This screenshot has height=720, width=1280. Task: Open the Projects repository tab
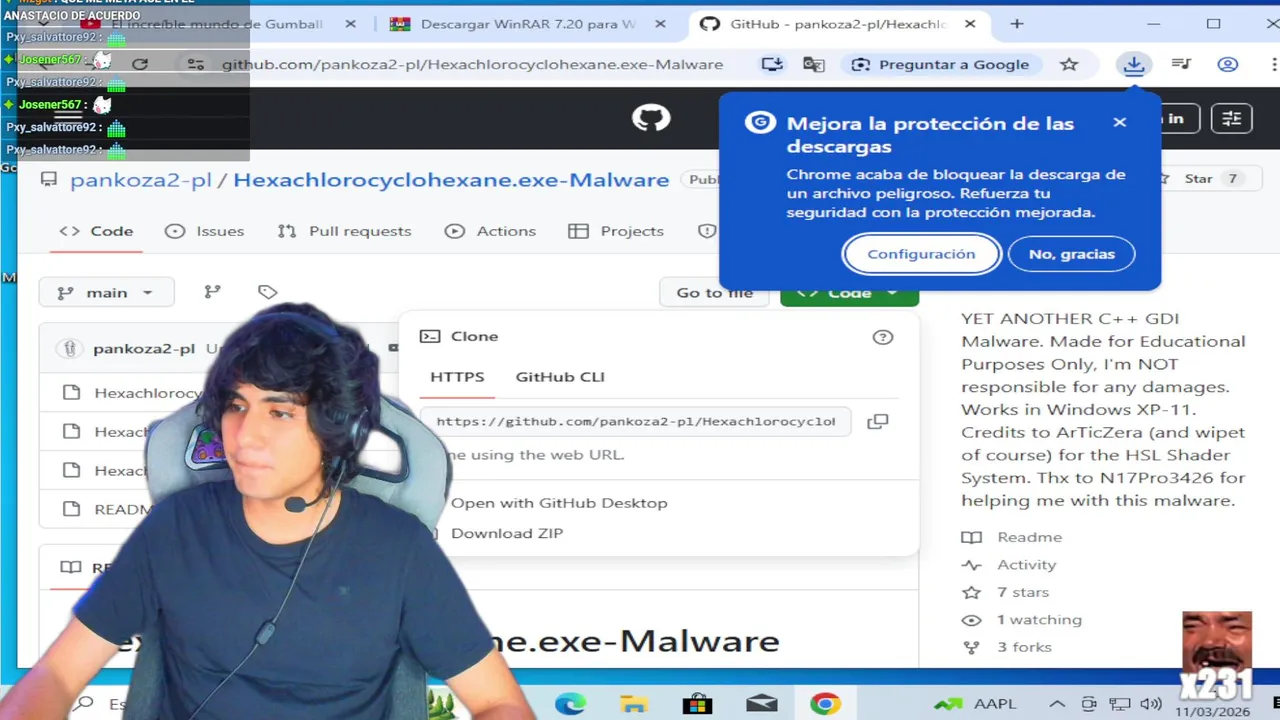(x=616, y=231)
